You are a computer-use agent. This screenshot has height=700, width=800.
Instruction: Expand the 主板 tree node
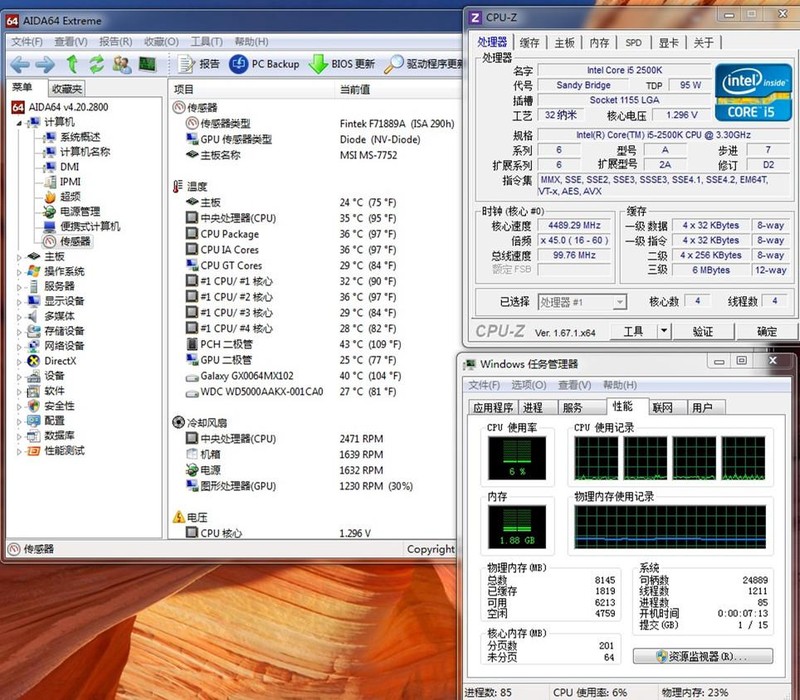pyautogui.click(x=19, y=257)
